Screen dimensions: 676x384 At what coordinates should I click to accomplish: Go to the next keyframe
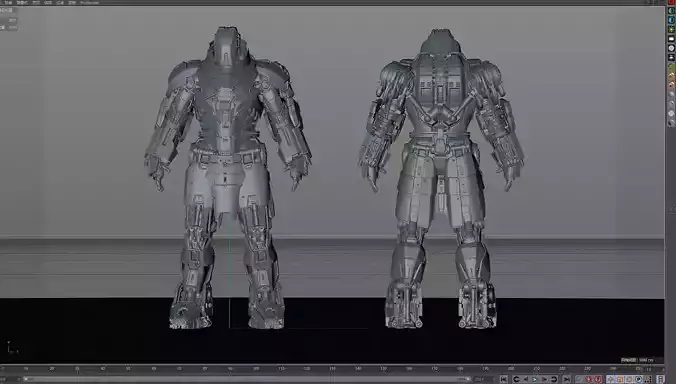554,379
